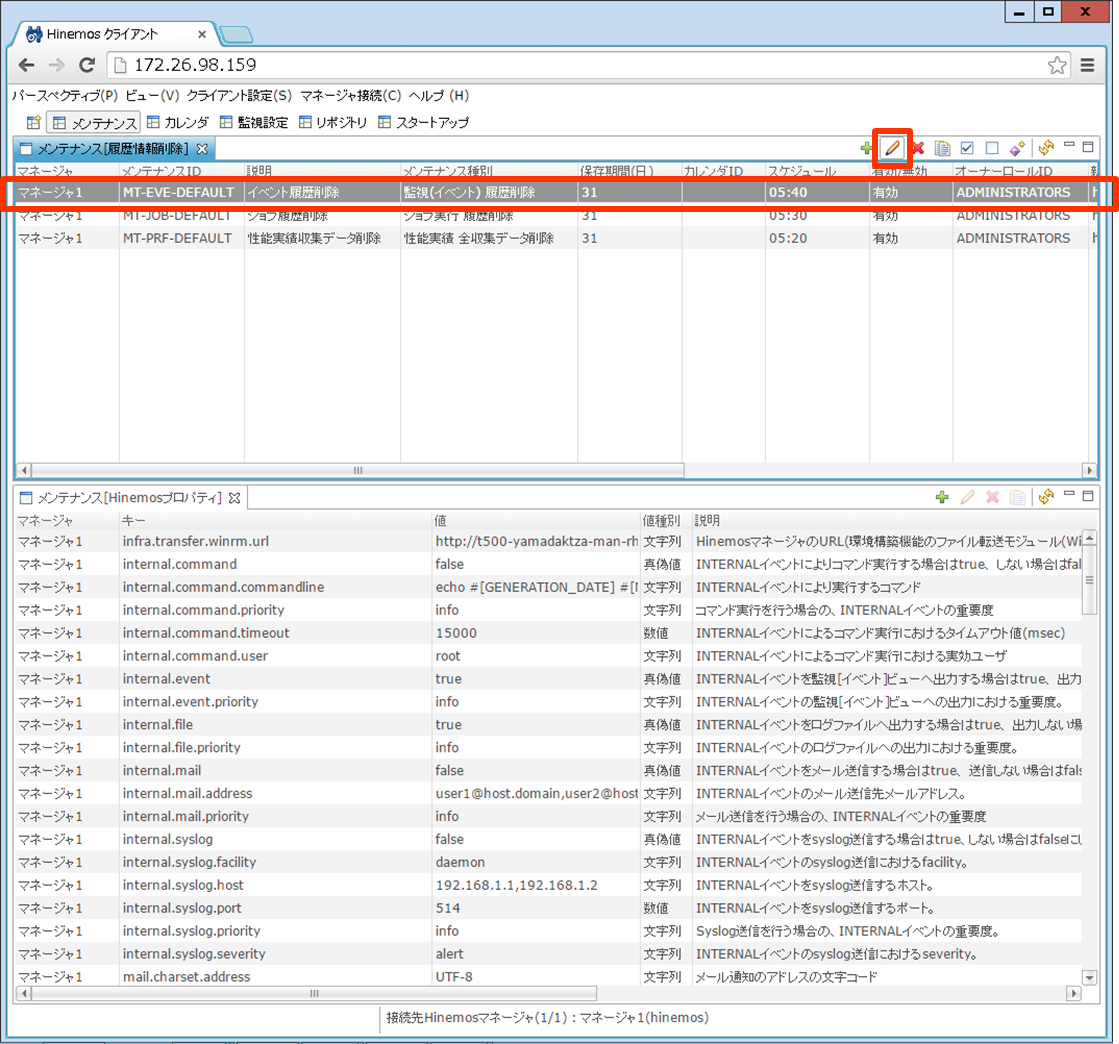Close the メンテナンス[履歴情報削除] view tab
1119x1044 pixels.
pos(202,148)
